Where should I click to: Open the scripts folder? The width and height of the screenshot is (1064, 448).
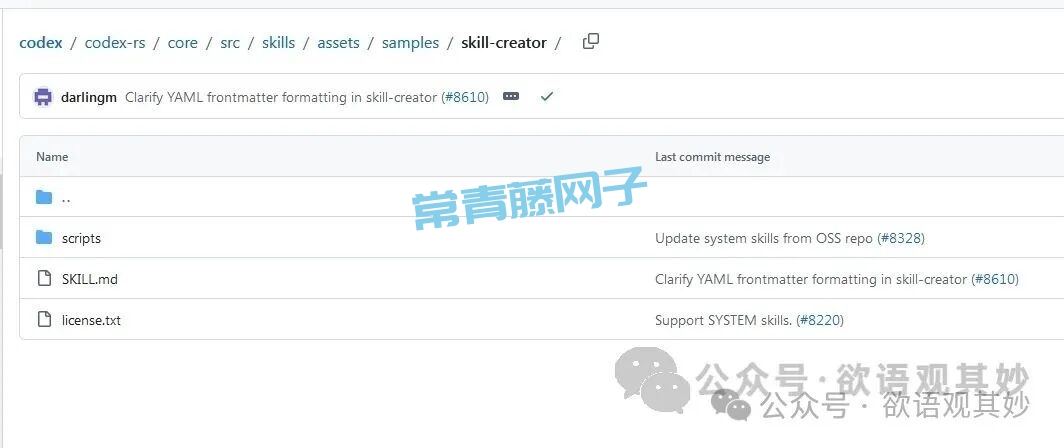coord(81,238)
